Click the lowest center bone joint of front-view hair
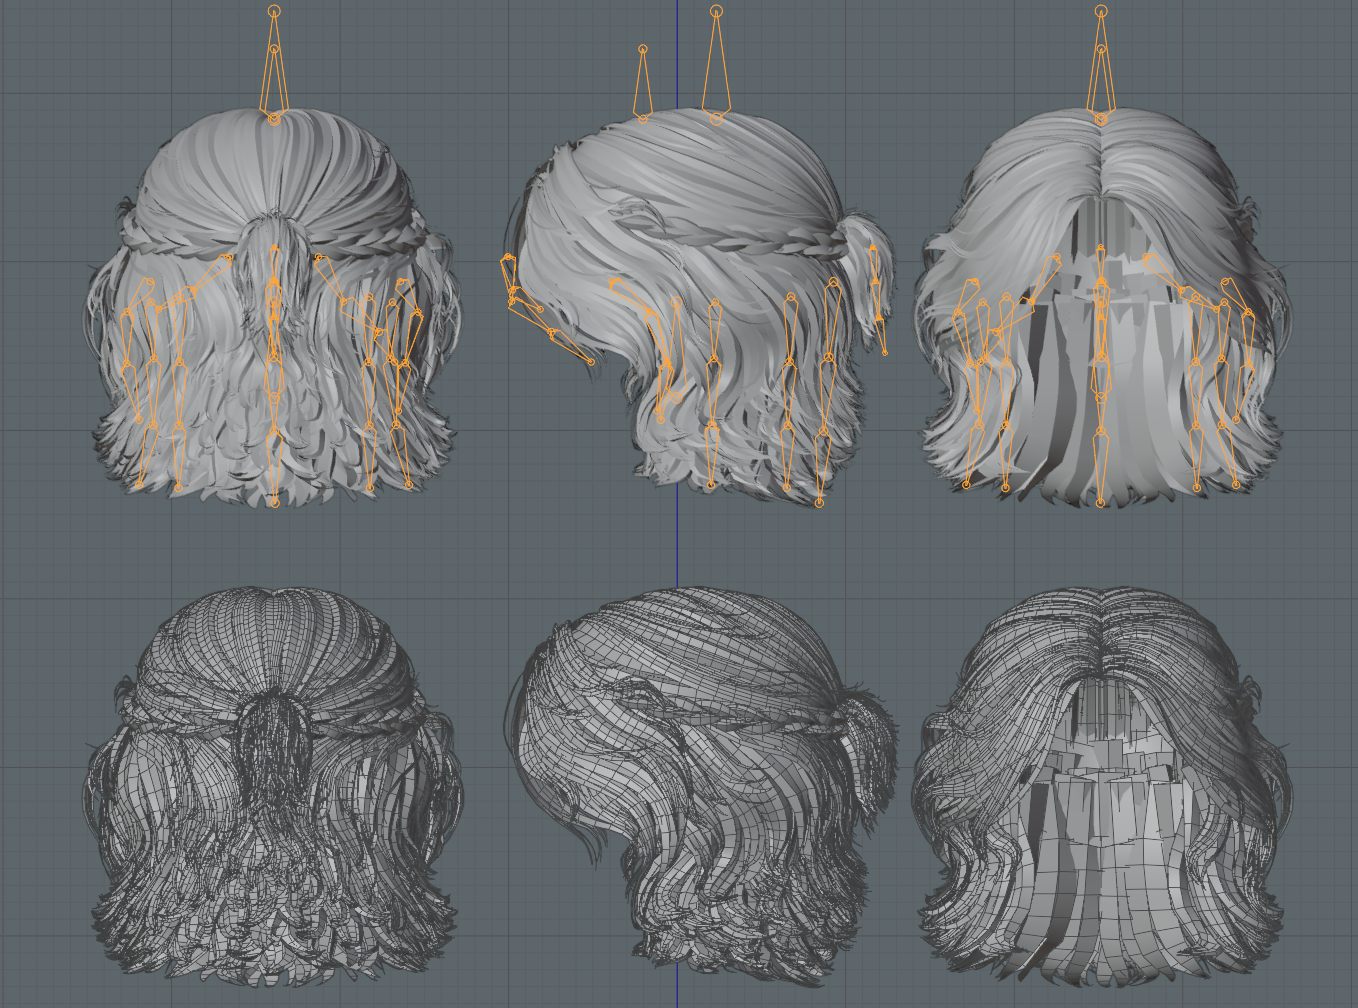The width and height of the screenshot is (1358, 1008). 1101,502
